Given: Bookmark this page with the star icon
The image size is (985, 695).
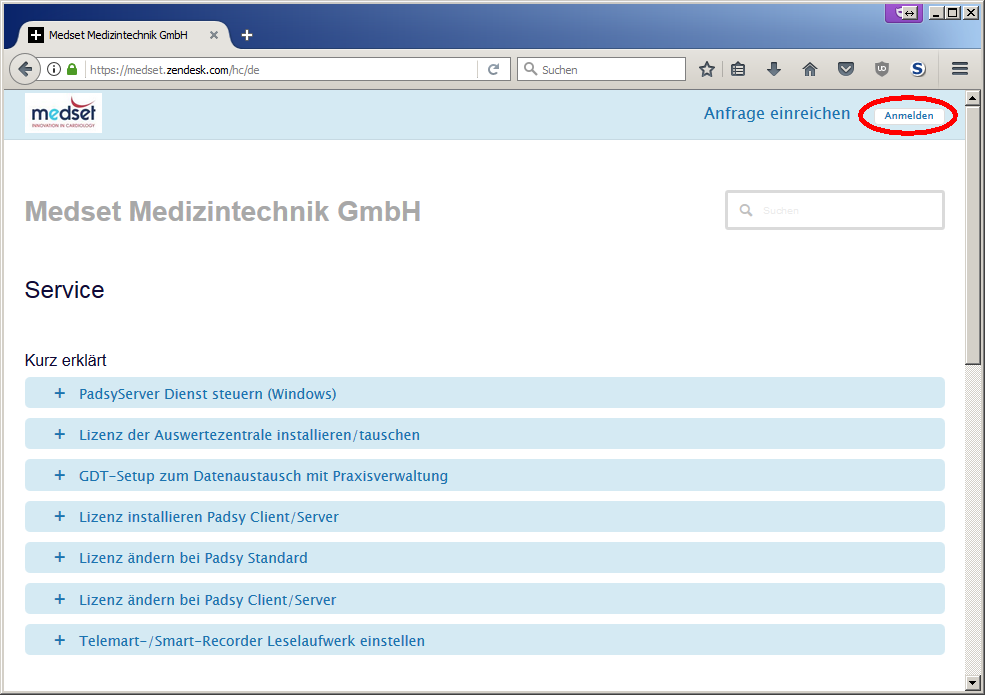Looking at the screenshot, I should point(707,69).
